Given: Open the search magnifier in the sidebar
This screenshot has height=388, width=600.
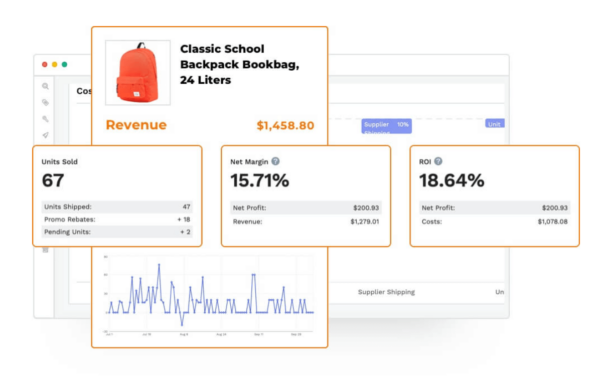Looking at the screenshot, I should 45,86.
